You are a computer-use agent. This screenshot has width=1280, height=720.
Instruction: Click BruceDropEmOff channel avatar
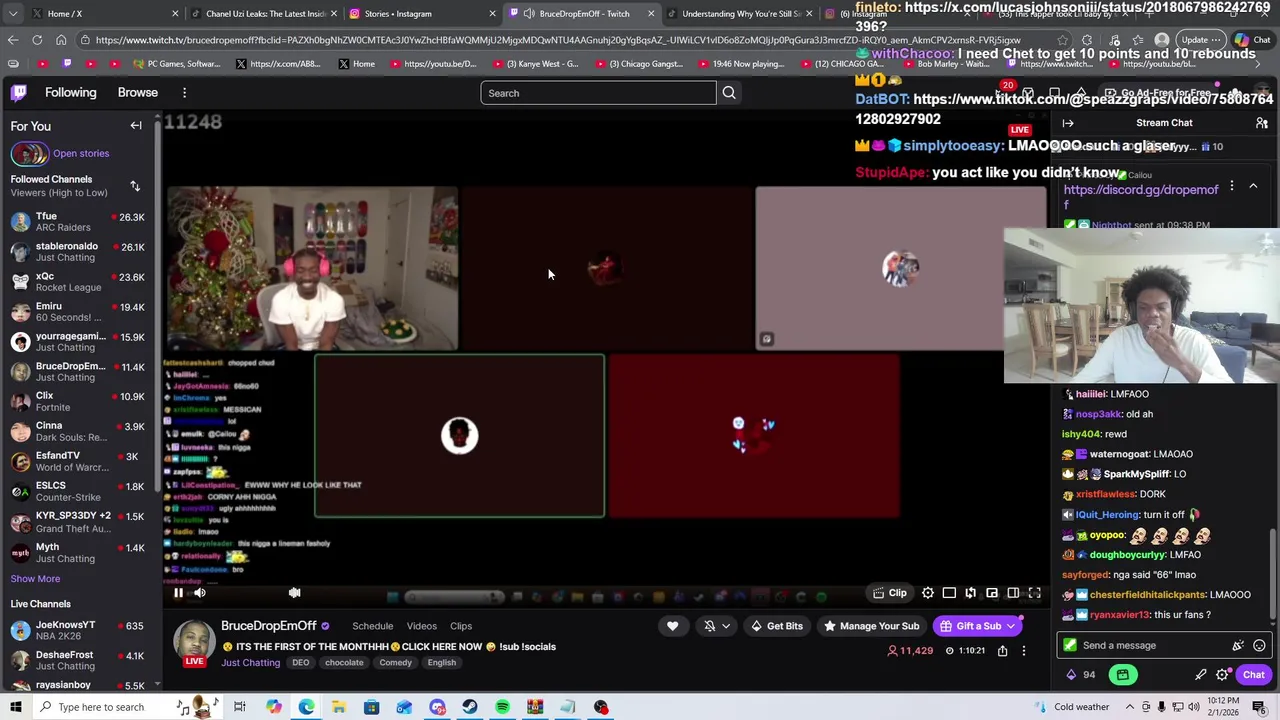pyautogui.click(x=194, y=642)
